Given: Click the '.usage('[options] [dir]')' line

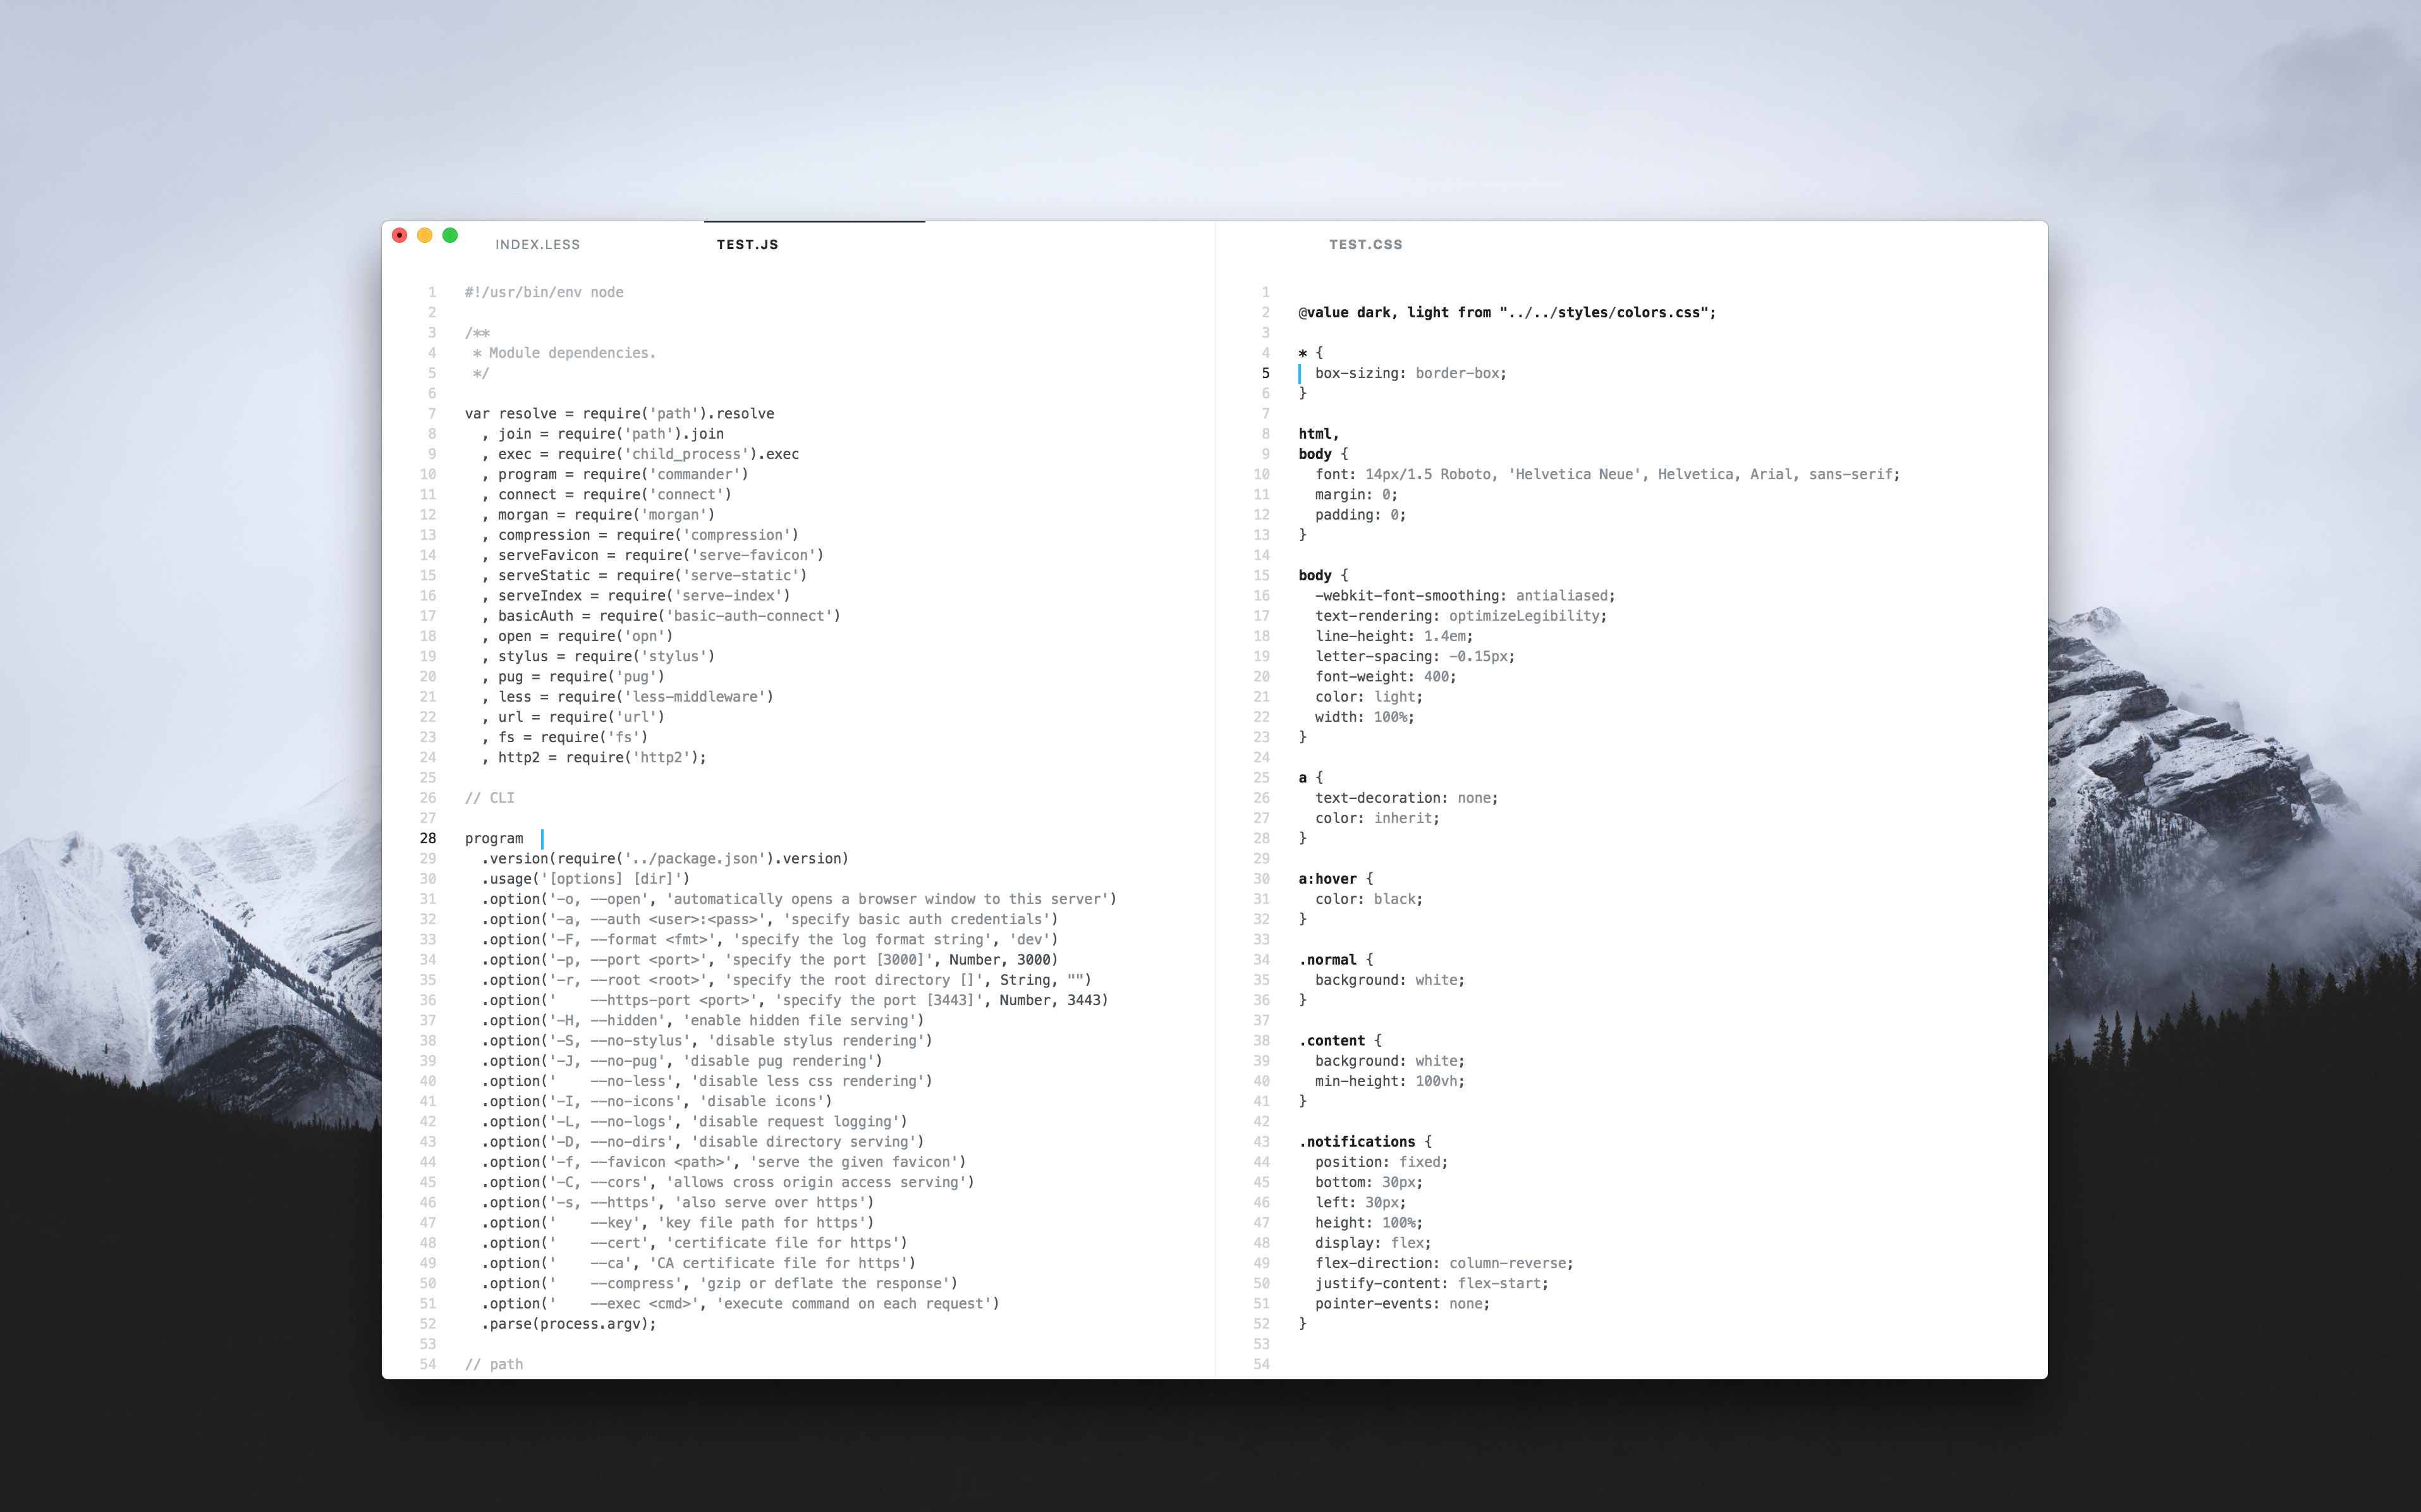Looking at the screenshot, I should pyautogui.click(x=586, y=879).
